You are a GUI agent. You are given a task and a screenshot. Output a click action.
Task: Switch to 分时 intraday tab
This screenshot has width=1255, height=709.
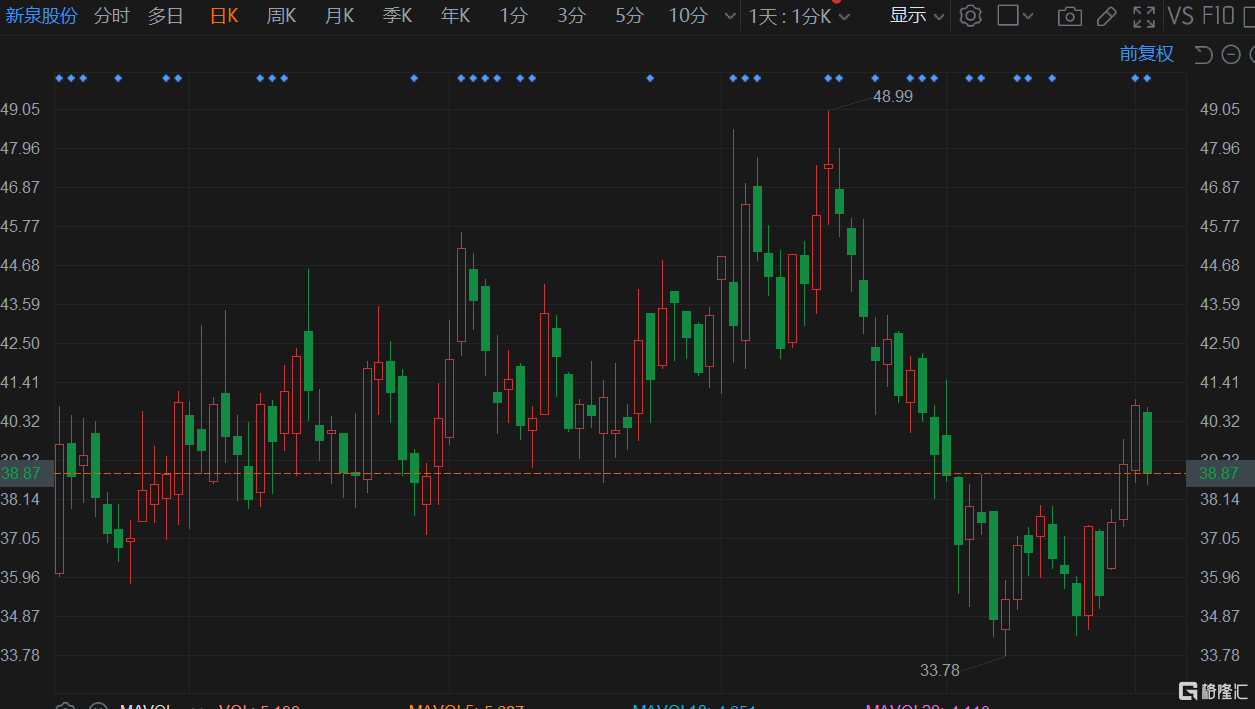pyautogui.click(x=111, y=16)
